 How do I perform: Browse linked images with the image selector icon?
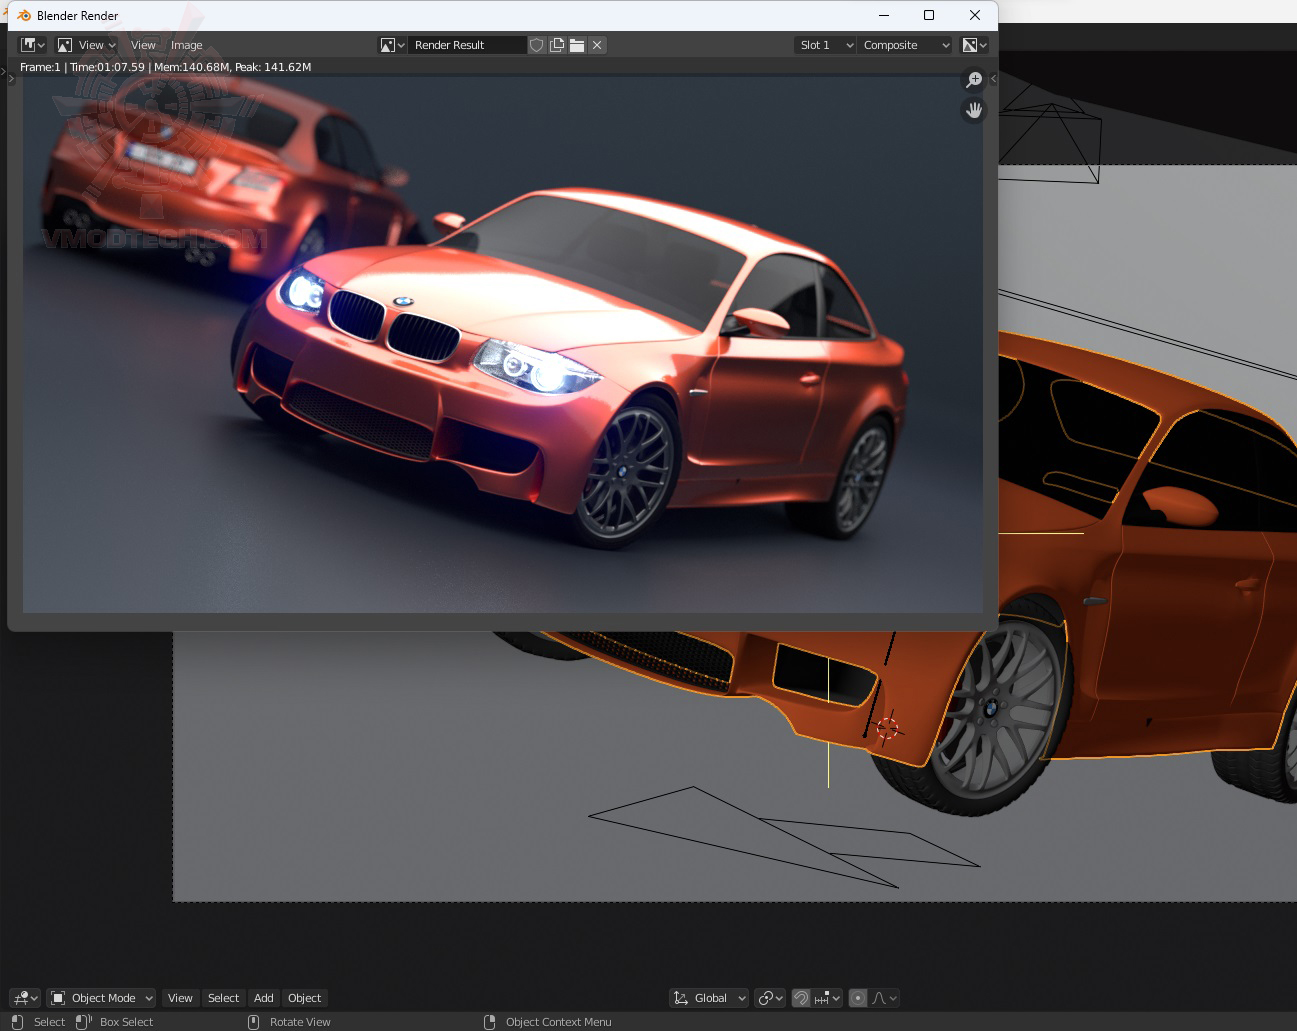click(392, 45)
